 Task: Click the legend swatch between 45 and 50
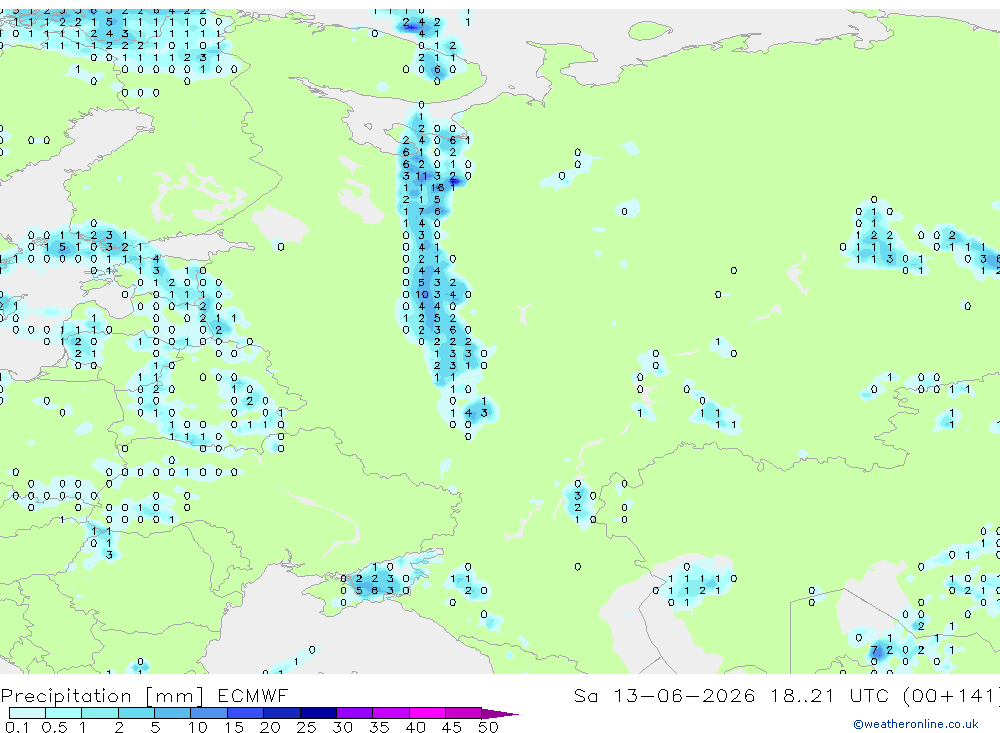pos(464,713)
